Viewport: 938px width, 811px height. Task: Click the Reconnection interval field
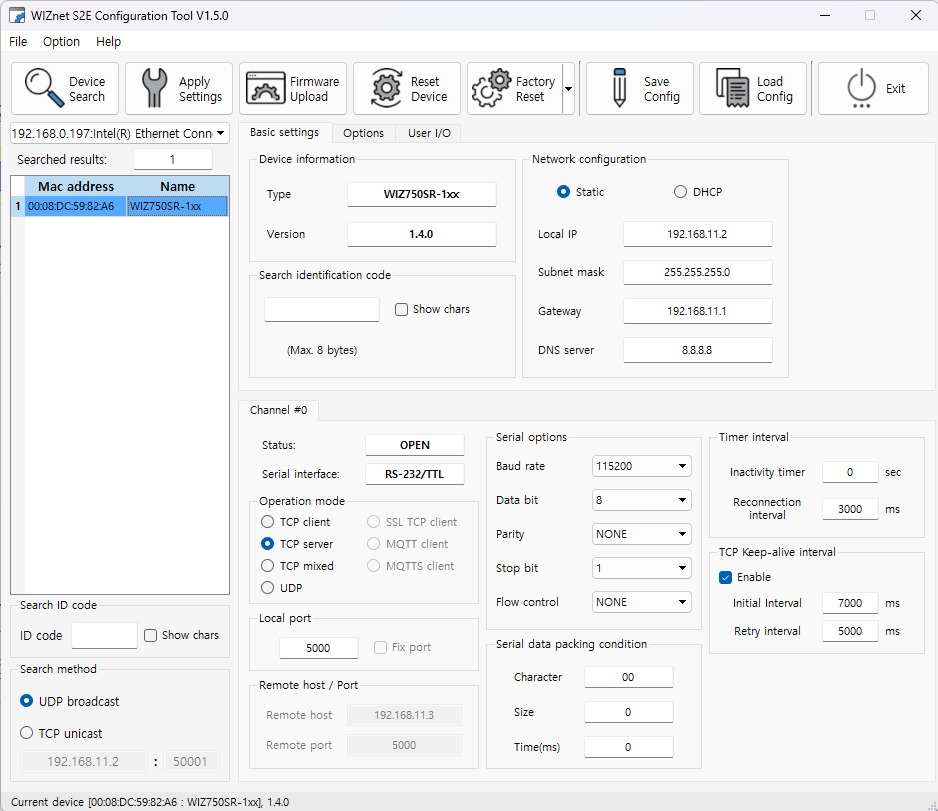click(x=850, y=509)
